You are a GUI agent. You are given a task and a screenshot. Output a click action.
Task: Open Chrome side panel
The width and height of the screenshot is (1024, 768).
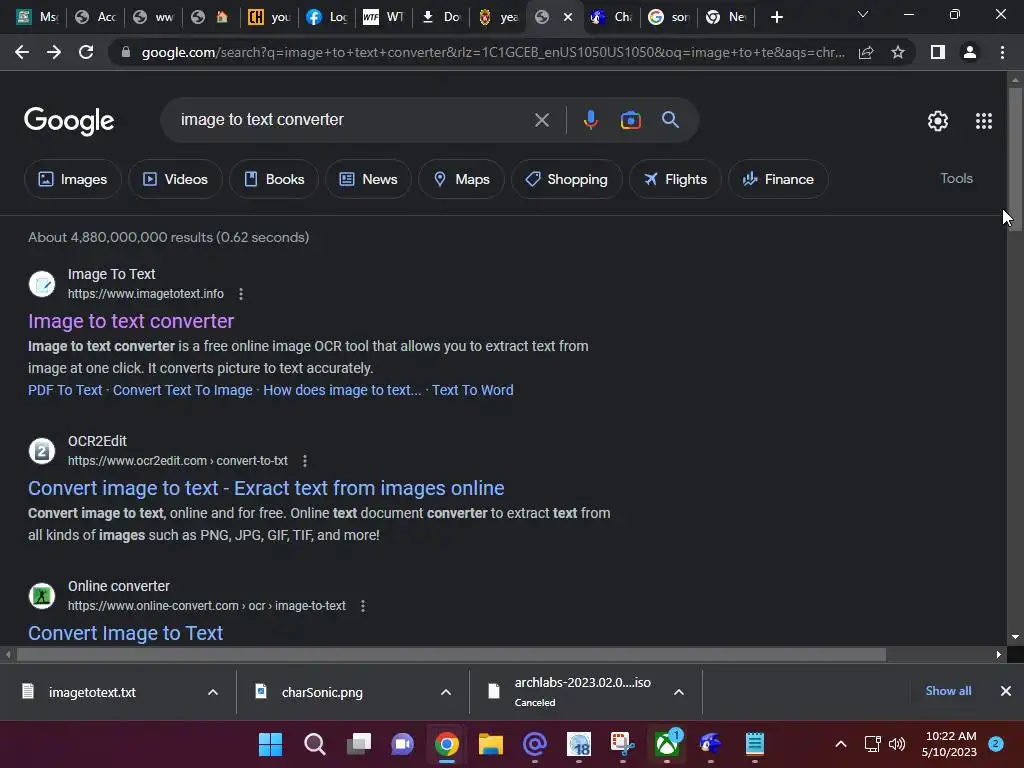[x=938, y=52]
